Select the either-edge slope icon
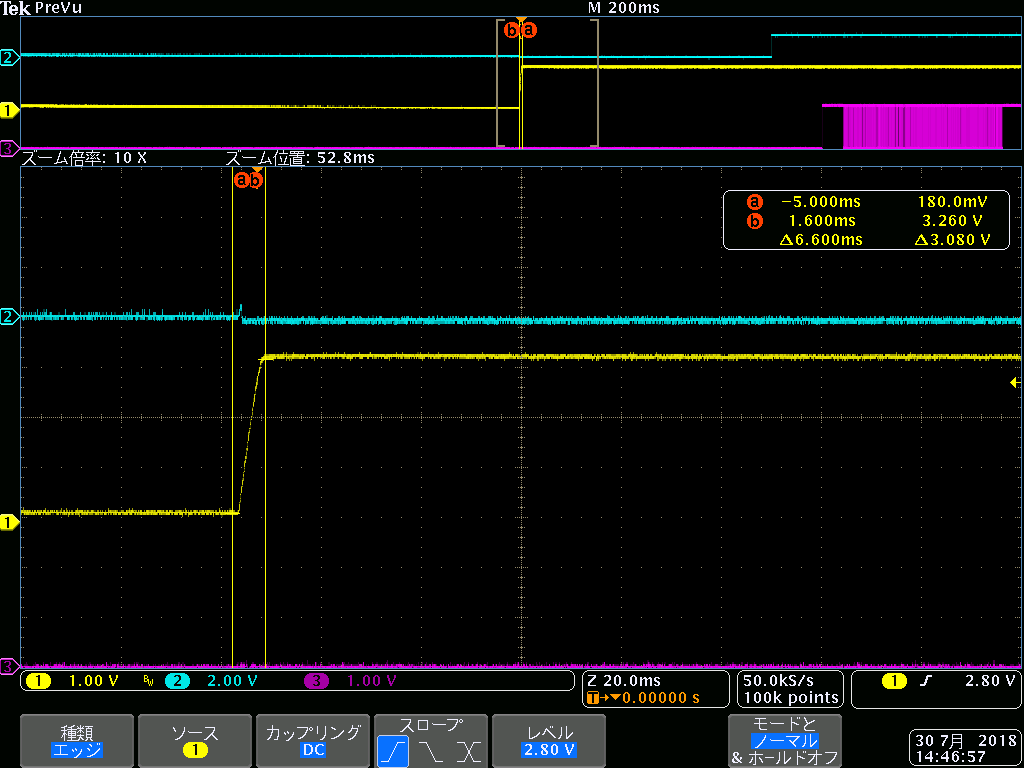1024x768 pixels. point(468,752)
